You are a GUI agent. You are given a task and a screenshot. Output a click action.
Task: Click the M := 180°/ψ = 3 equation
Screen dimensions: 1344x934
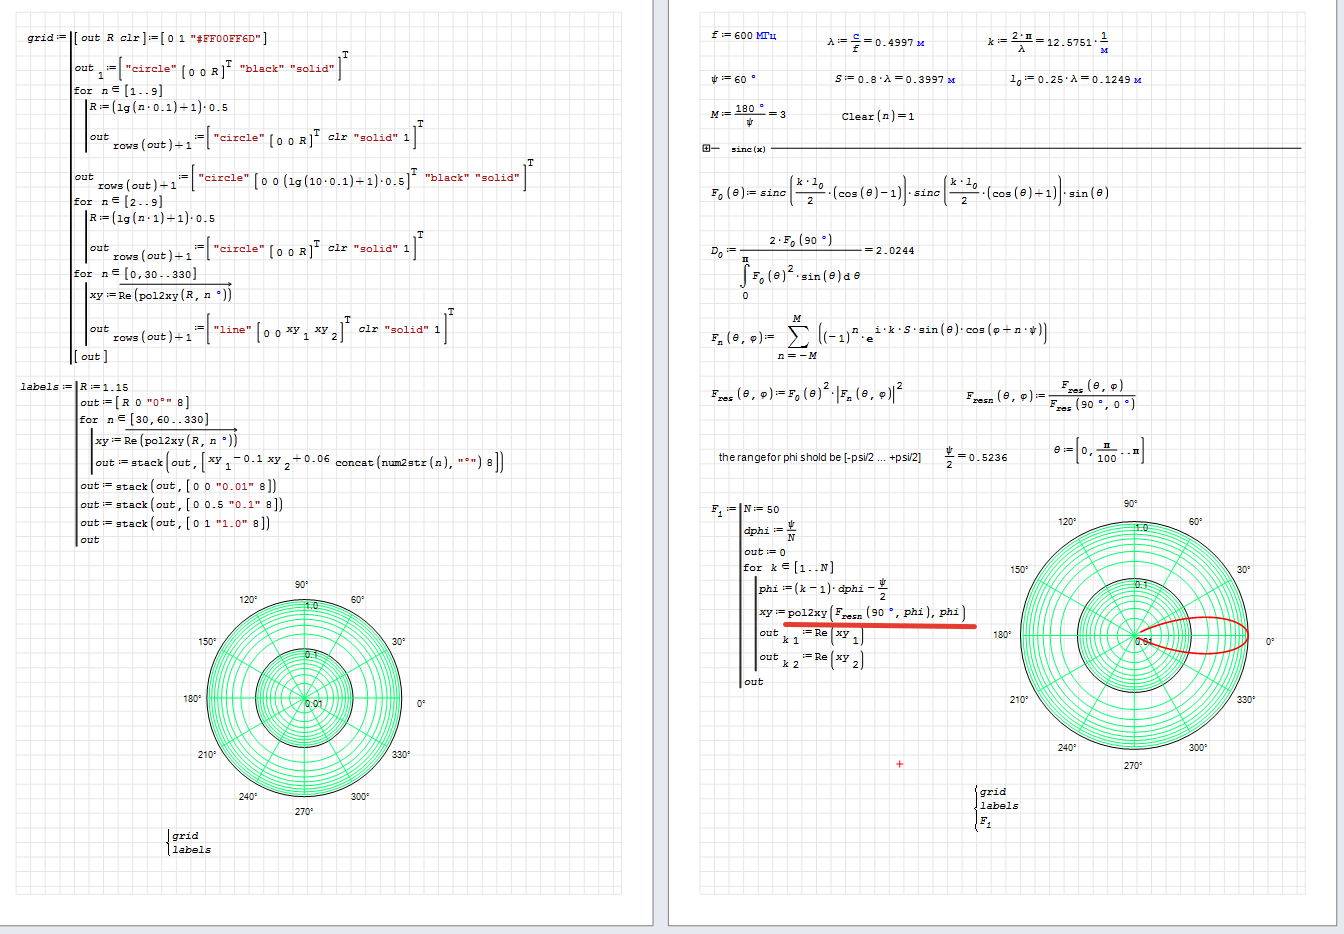[748, 114]
